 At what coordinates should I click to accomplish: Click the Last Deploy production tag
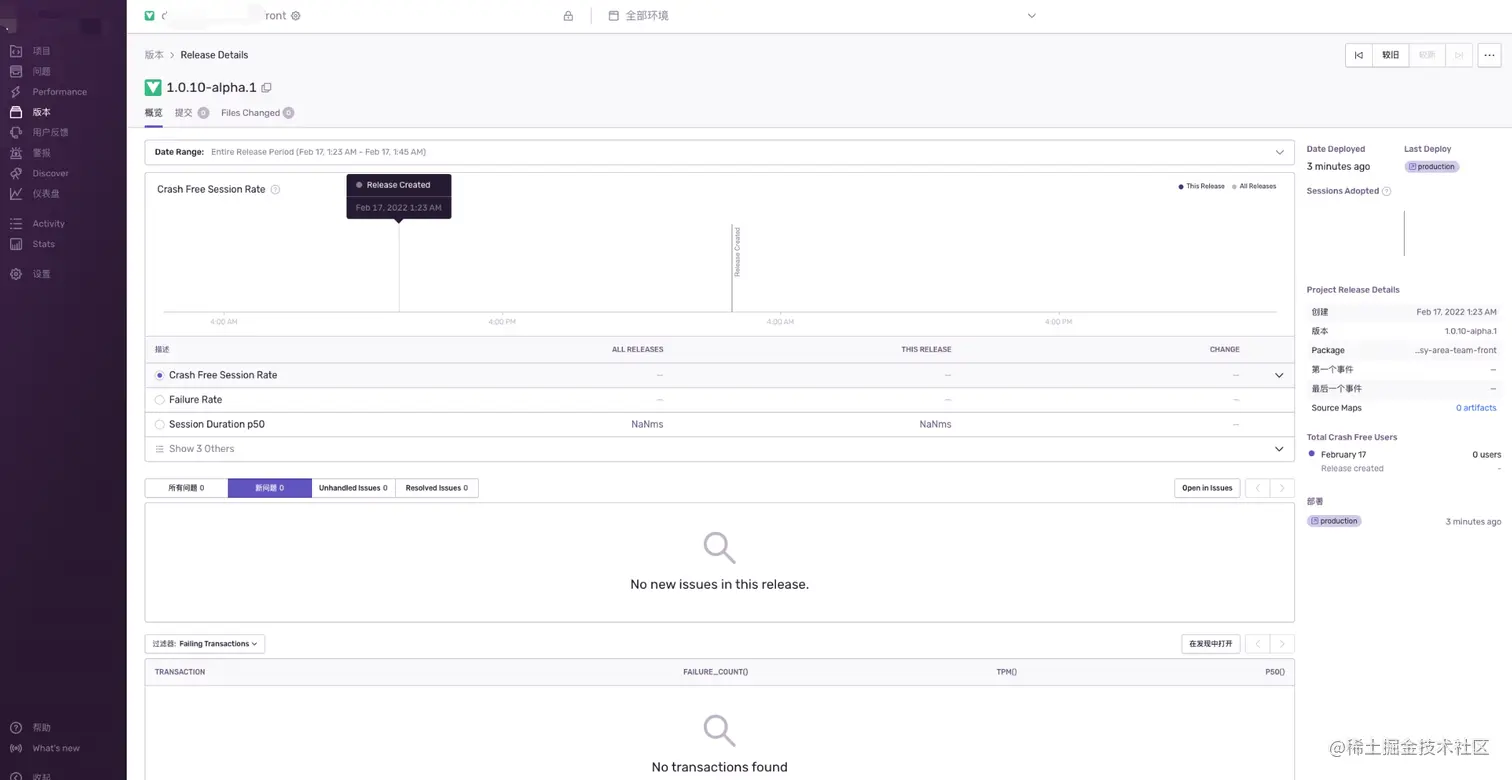click(1431, 167)
